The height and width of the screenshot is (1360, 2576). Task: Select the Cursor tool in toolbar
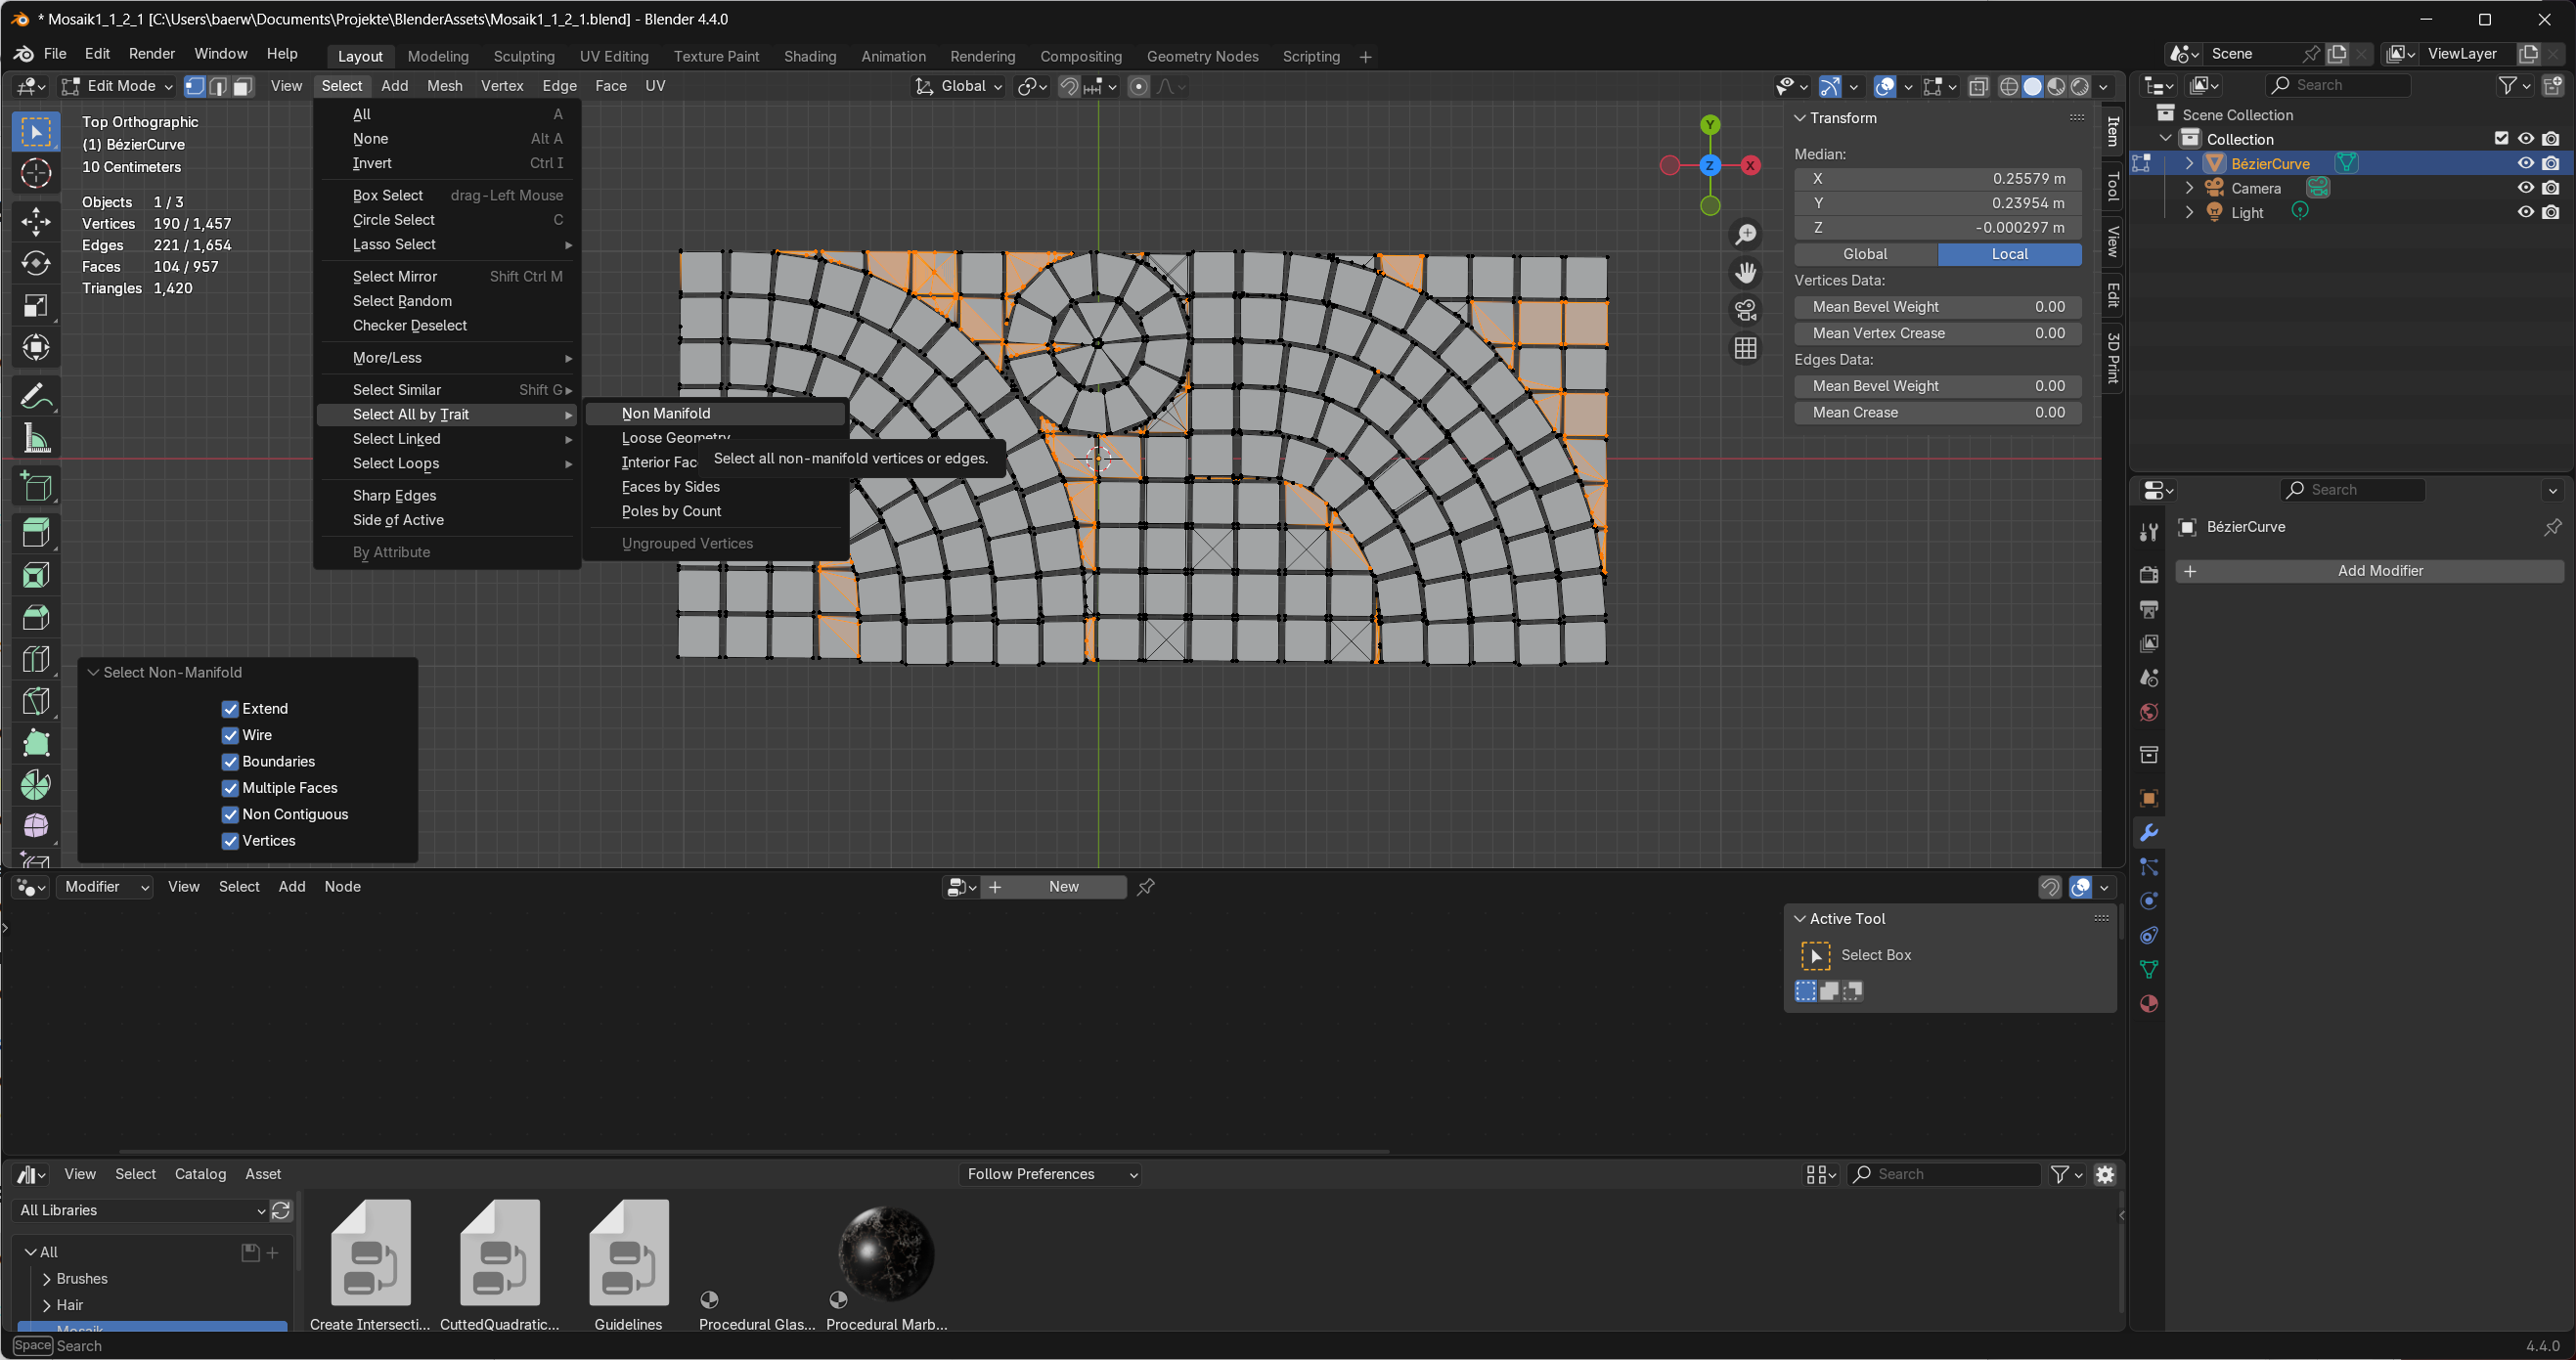tap(36, 174)
